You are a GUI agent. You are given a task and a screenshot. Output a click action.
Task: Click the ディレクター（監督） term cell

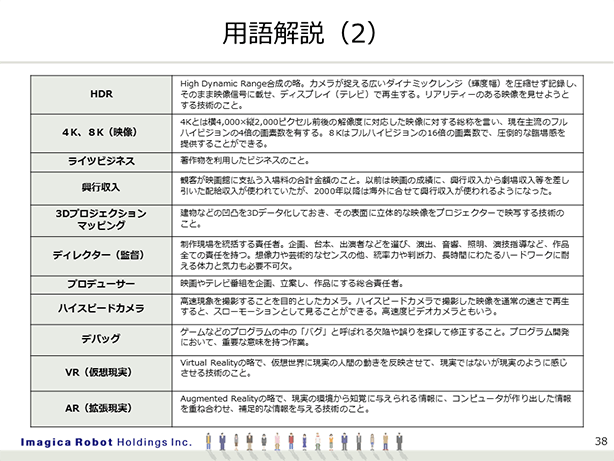pos(101,255)
